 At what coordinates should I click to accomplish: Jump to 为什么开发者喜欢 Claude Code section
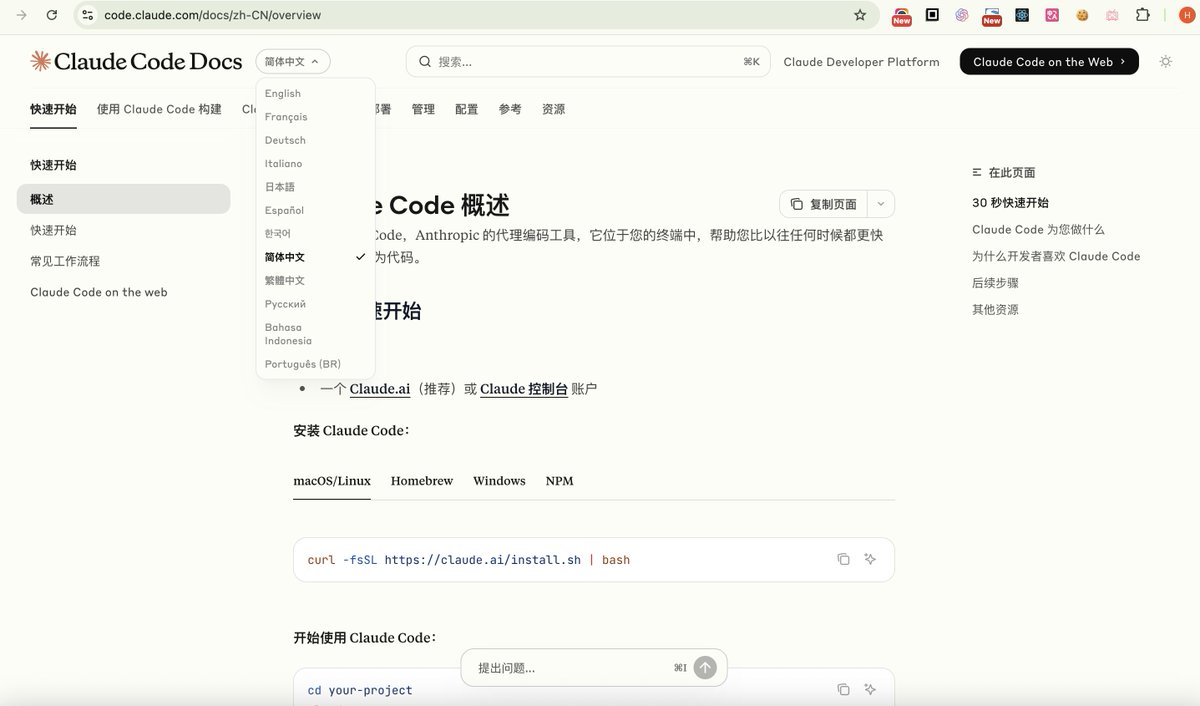(1056, 256)
